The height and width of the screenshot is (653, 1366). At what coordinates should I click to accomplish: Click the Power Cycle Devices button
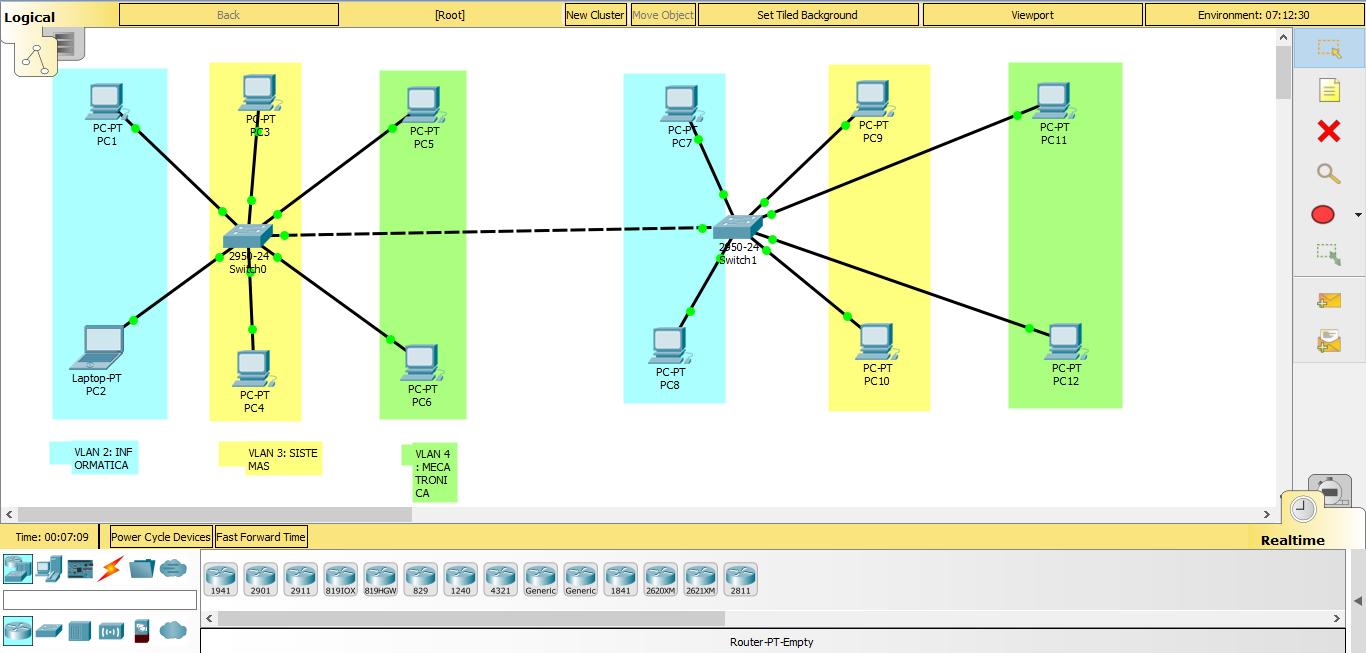click(x=161, y=537)
